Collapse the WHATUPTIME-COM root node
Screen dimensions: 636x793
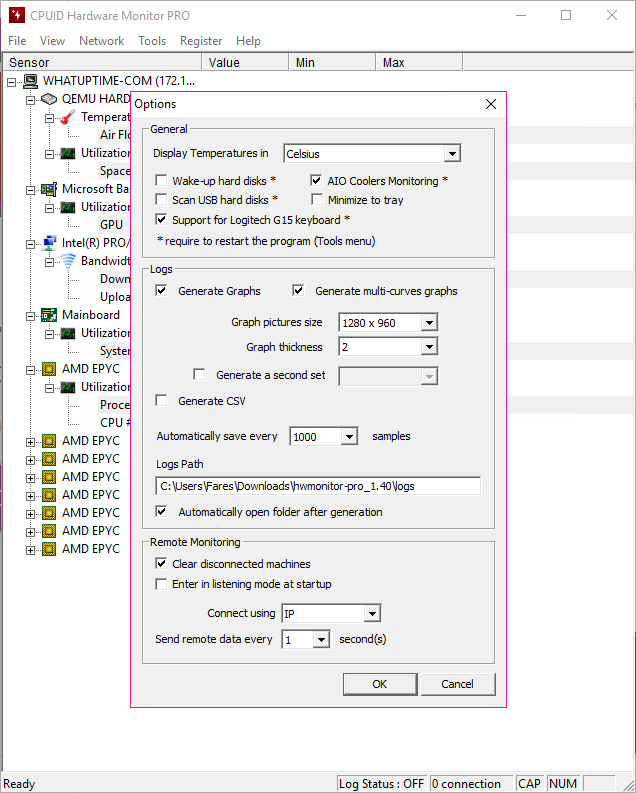click(11, 82)
